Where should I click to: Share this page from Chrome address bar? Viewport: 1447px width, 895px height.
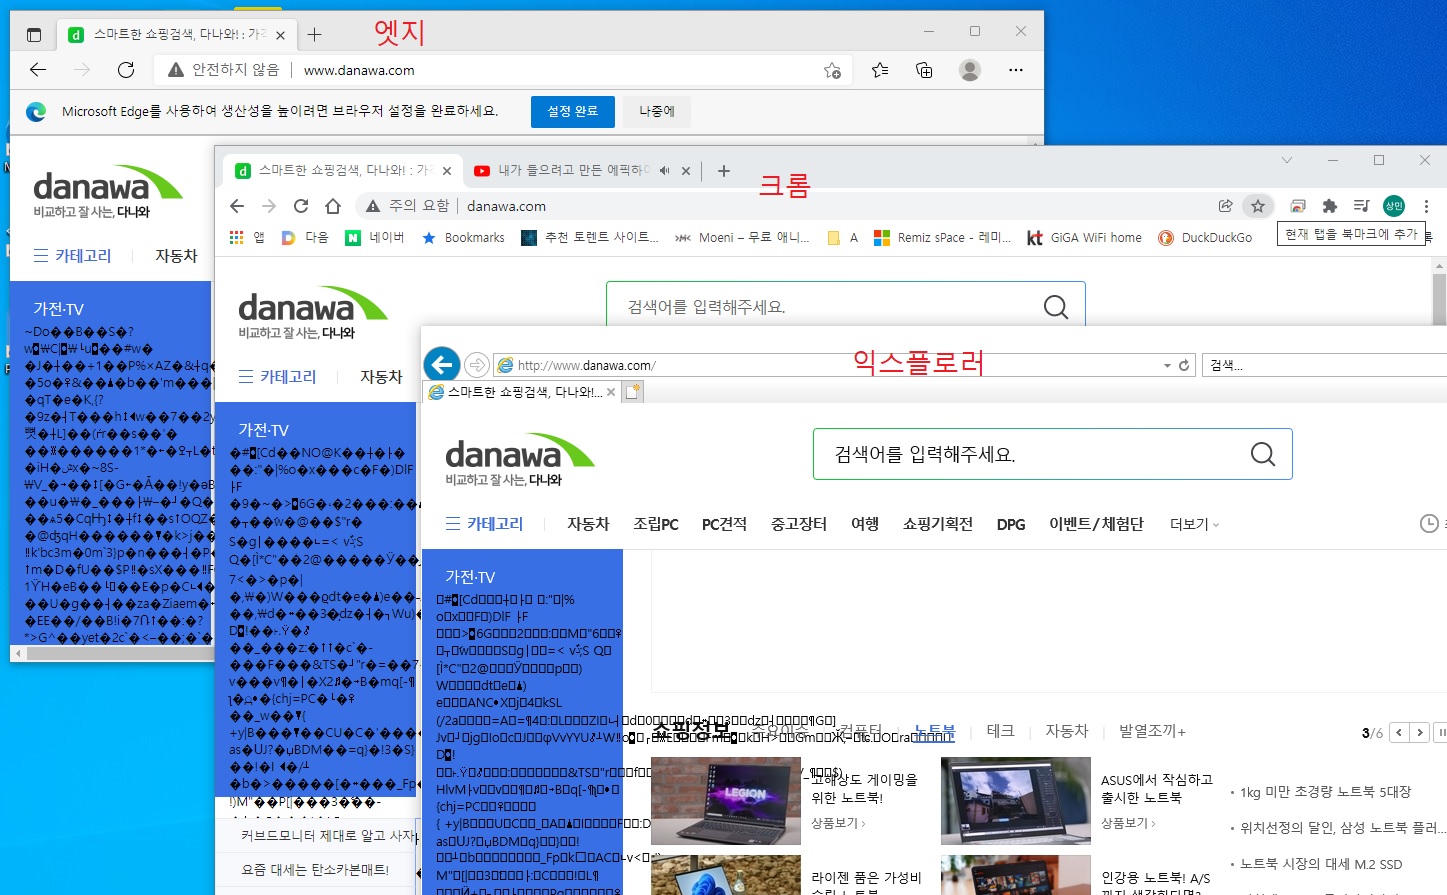pos(1225,206)
